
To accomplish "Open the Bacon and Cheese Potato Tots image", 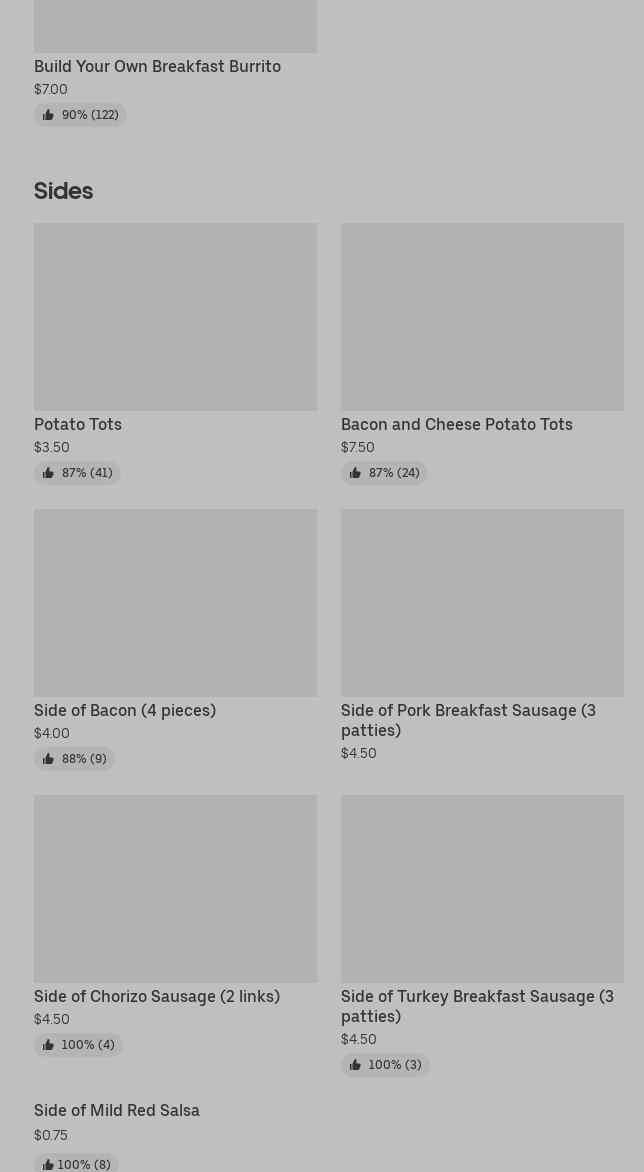I will pos(482,316).
